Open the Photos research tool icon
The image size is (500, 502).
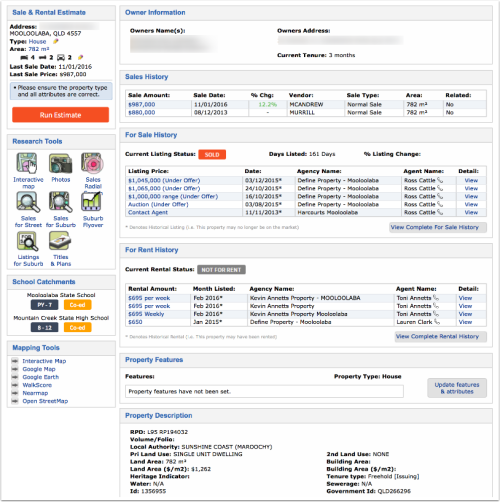pyautogui.click(x=61, y=163)
